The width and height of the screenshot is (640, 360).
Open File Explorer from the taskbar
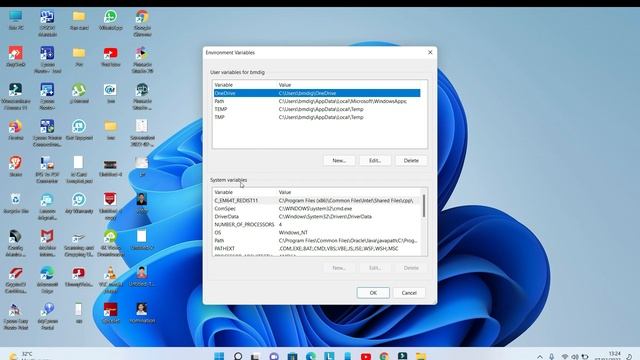point(421,356)
